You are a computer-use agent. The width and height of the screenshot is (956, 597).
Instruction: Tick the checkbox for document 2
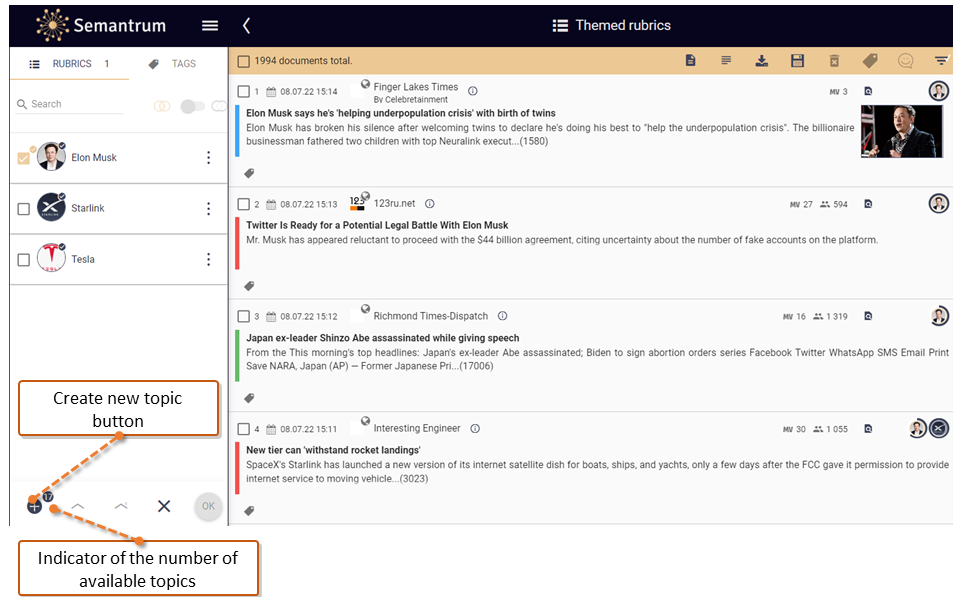click(244, 204)
